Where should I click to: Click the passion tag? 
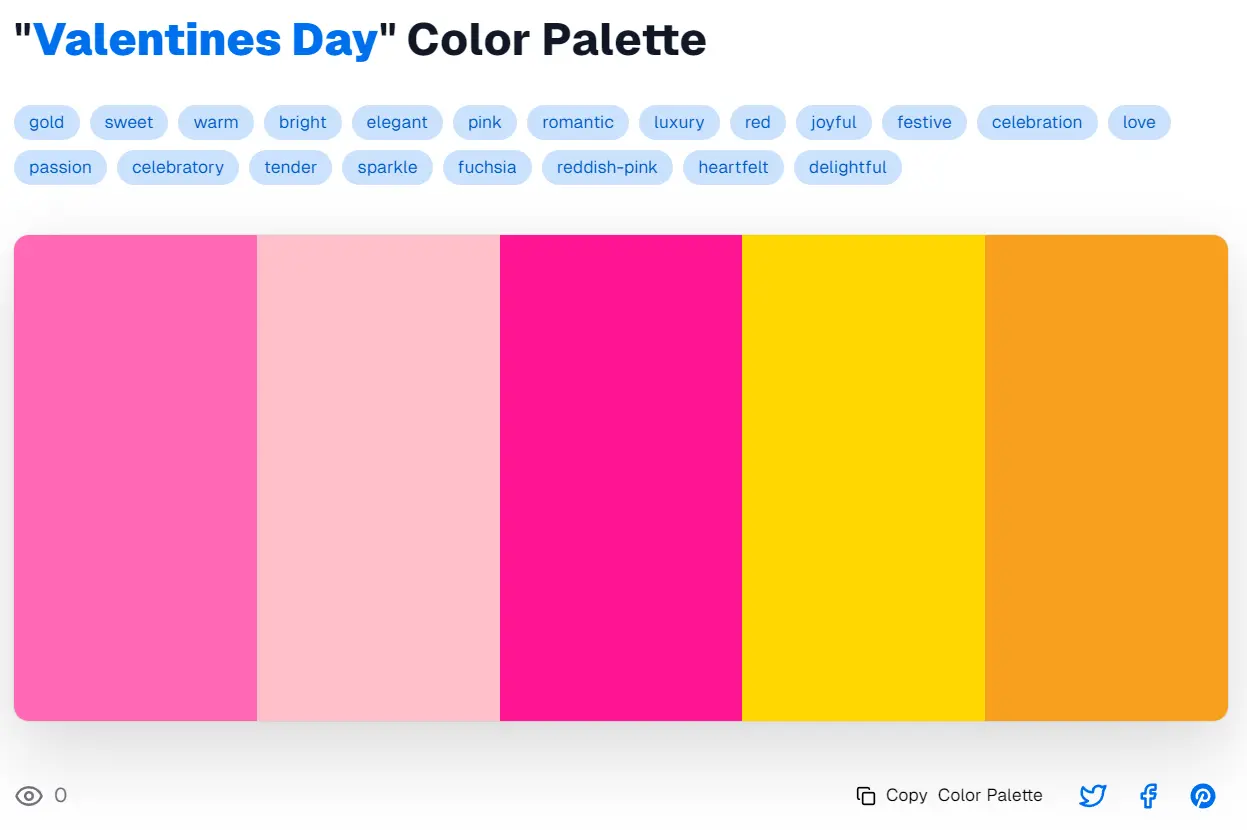60,167
